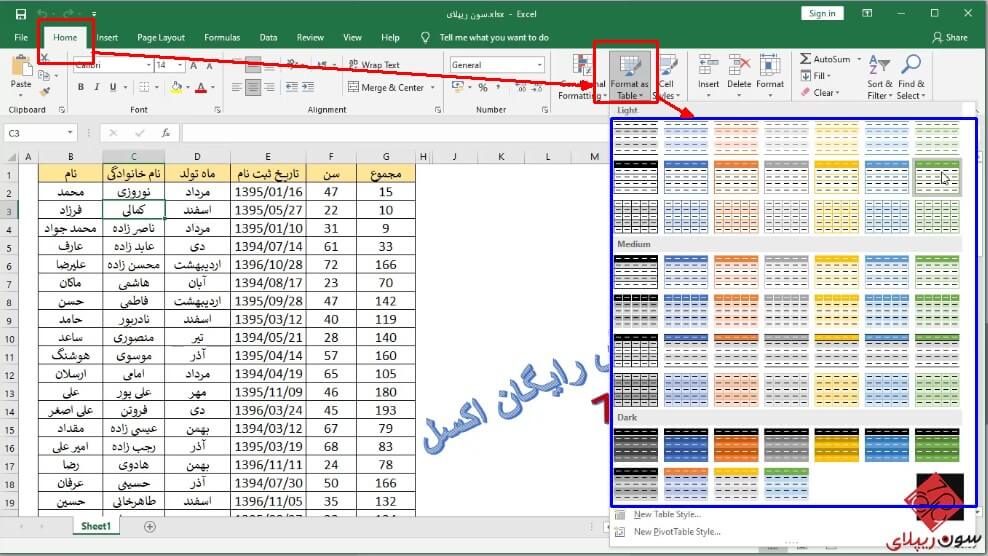
Task: Click the Sign in button
Action: pos(822,13)
